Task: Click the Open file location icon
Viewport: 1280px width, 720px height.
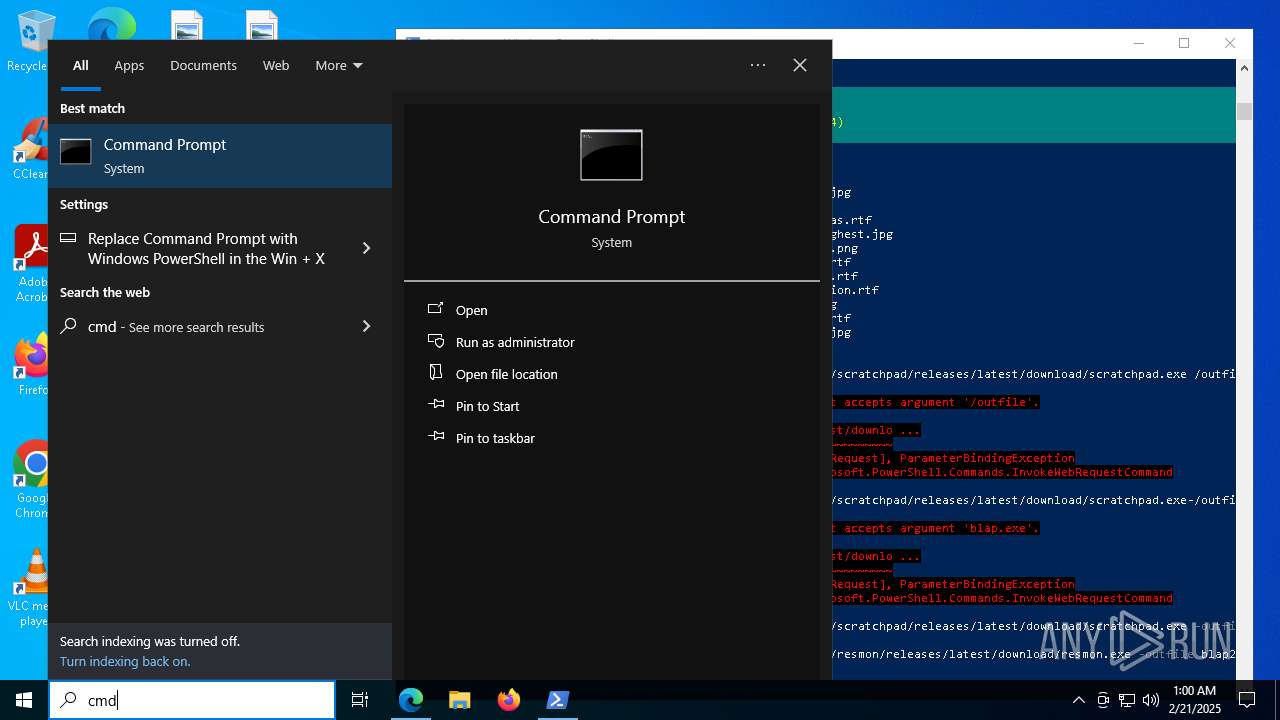Action: [435, 372]
